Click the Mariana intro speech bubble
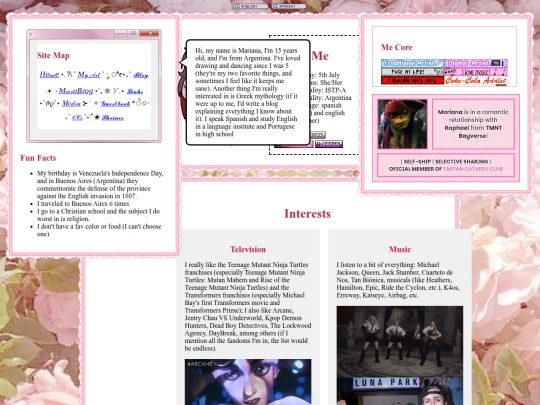The image size is (540, 405). (248, 92)
